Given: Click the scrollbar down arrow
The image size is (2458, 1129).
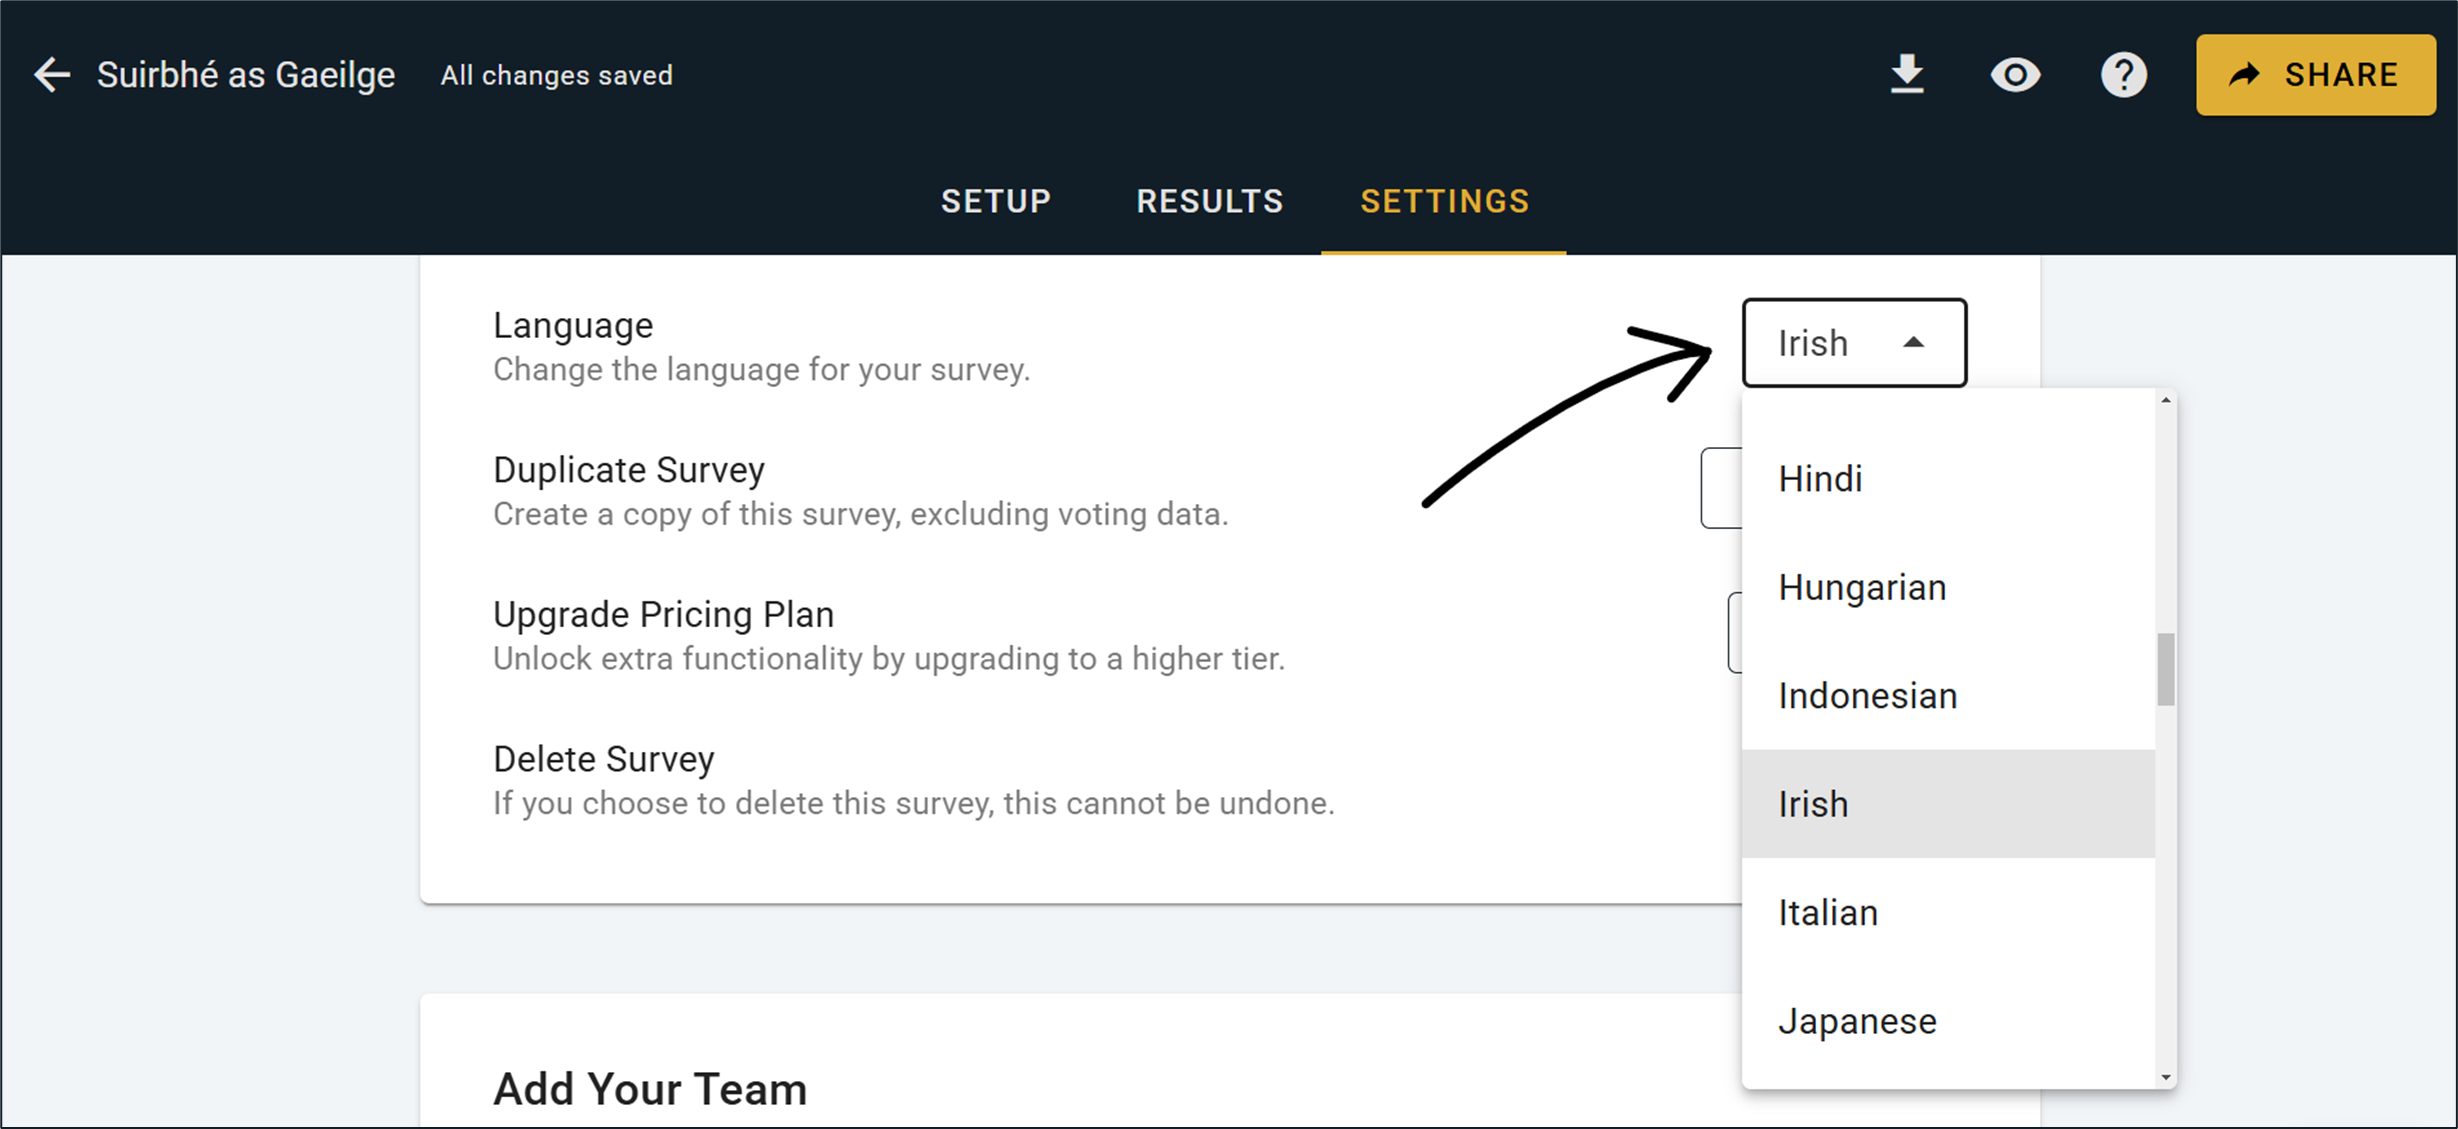Looking at the screenshot, I should [x=2166, y=1077].
